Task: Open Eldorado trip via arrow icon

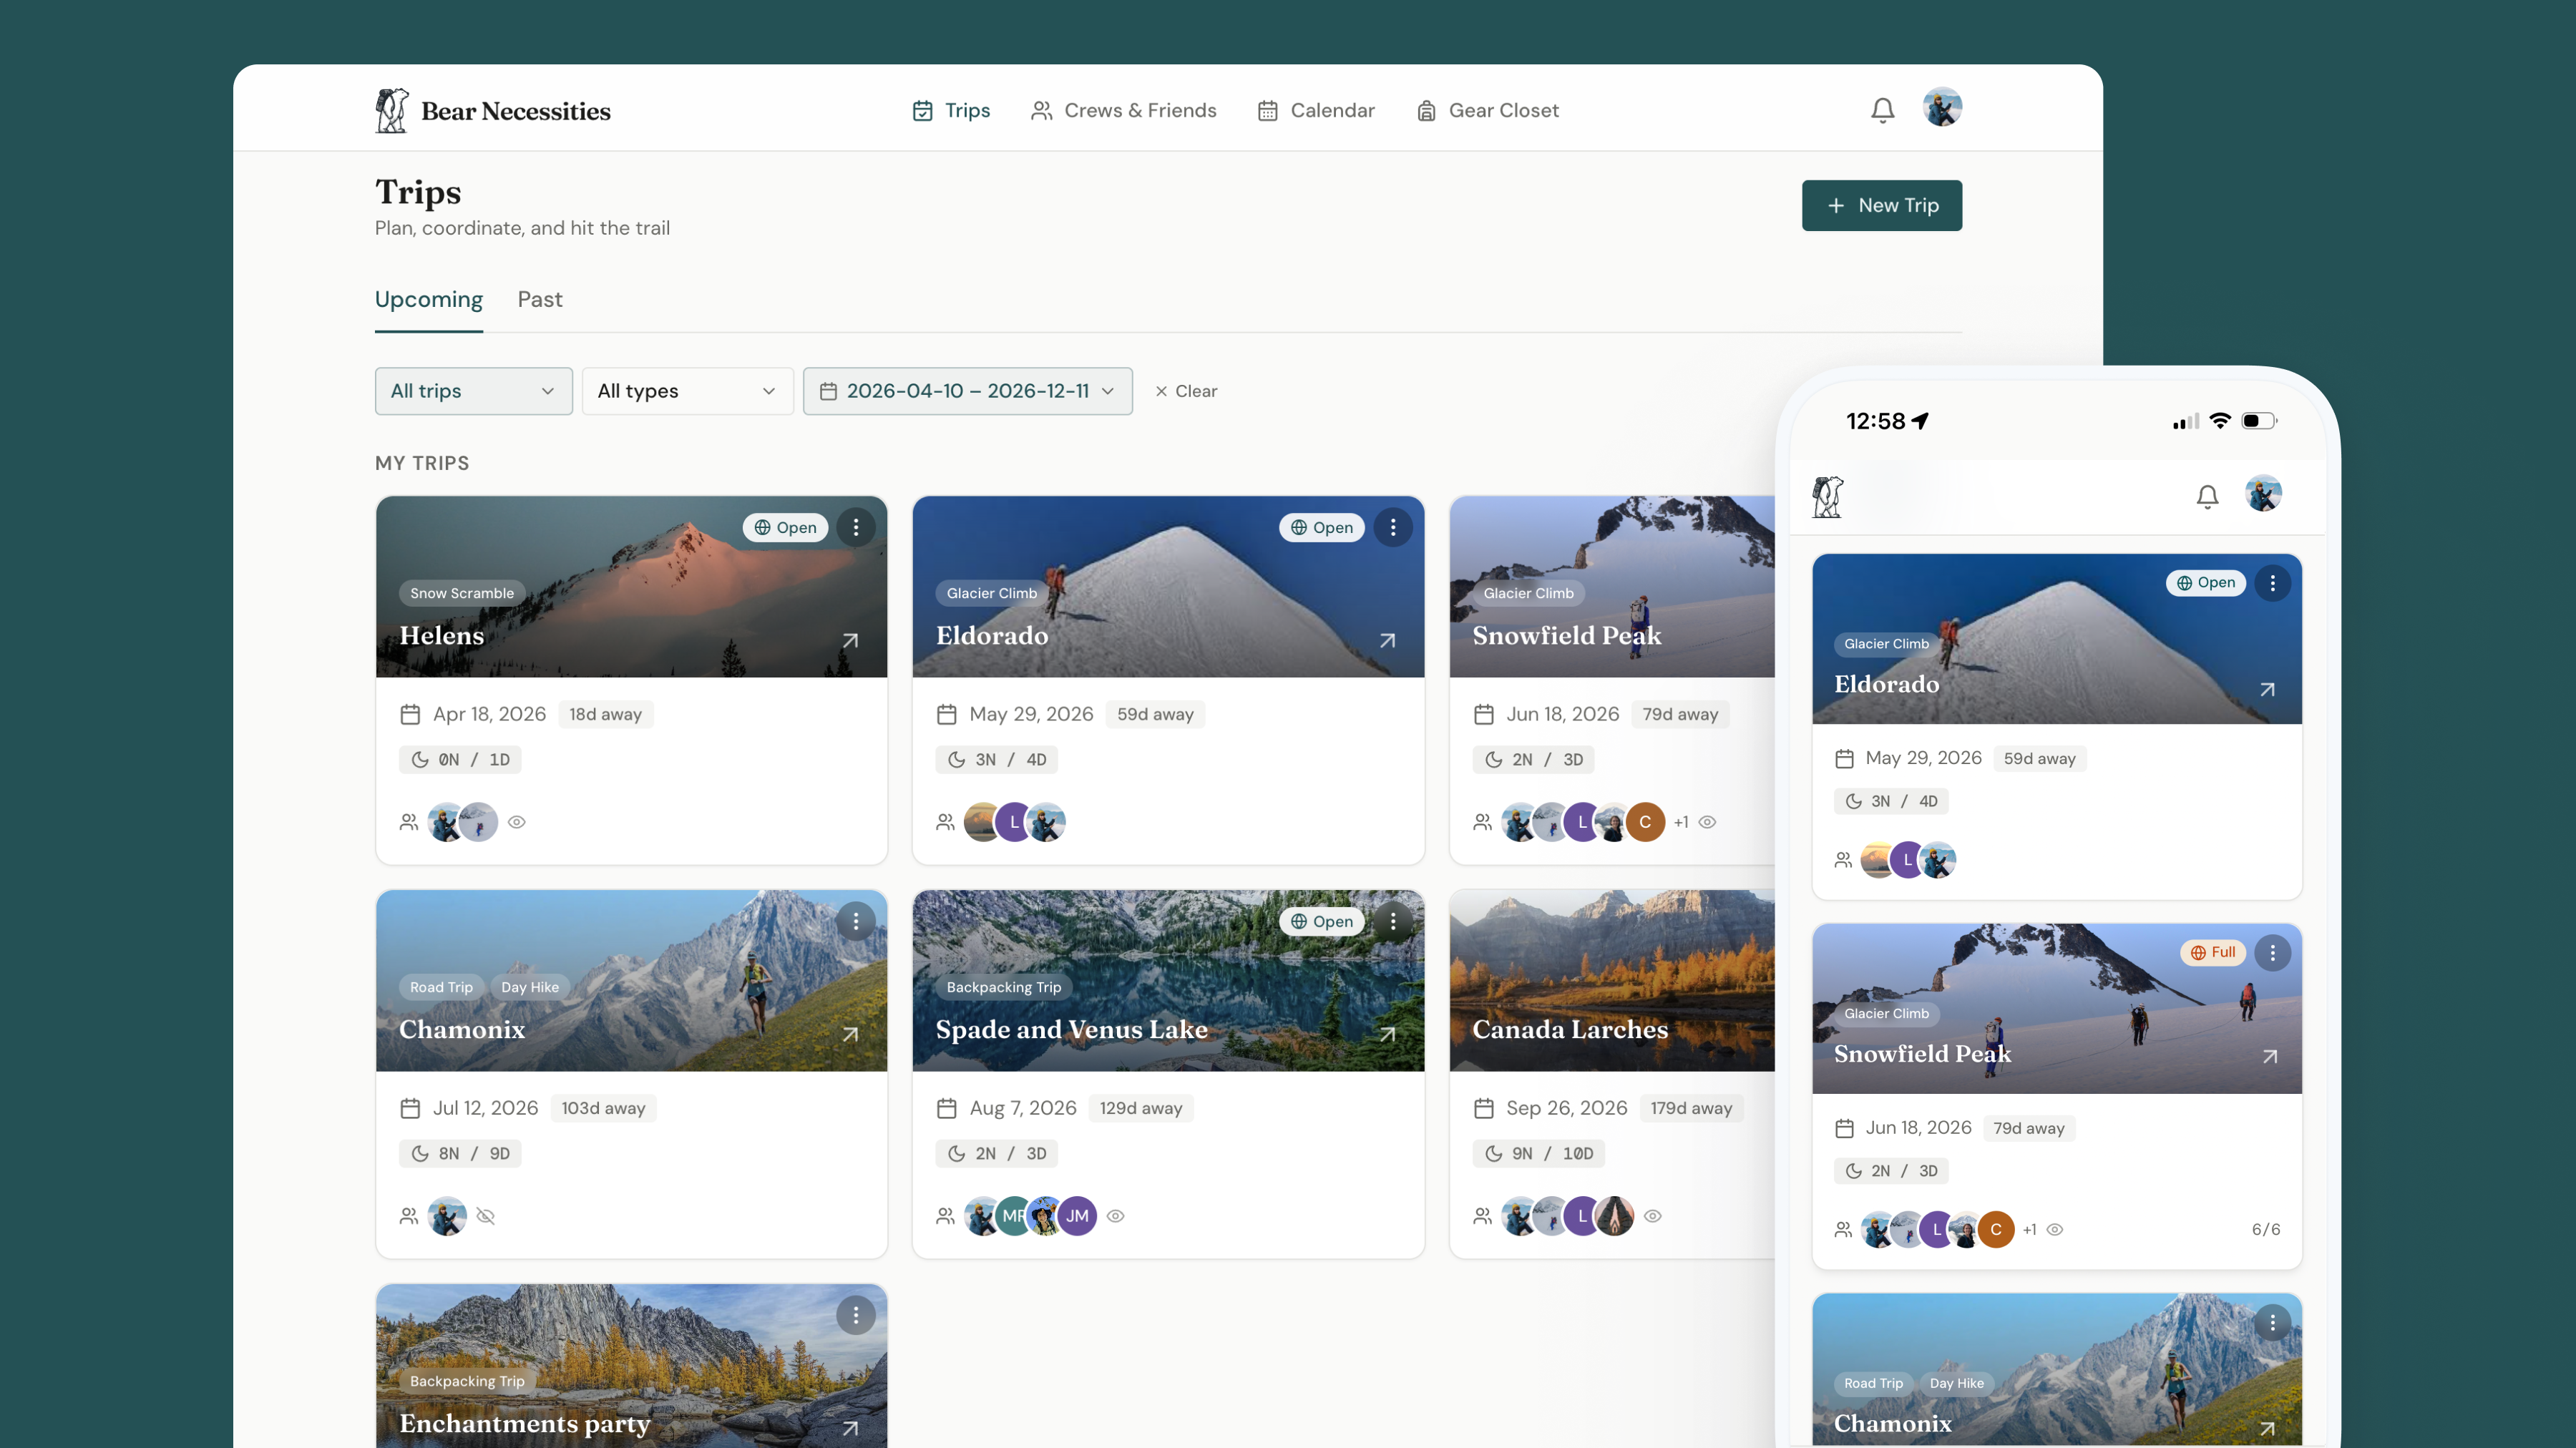Action: 1387,640
